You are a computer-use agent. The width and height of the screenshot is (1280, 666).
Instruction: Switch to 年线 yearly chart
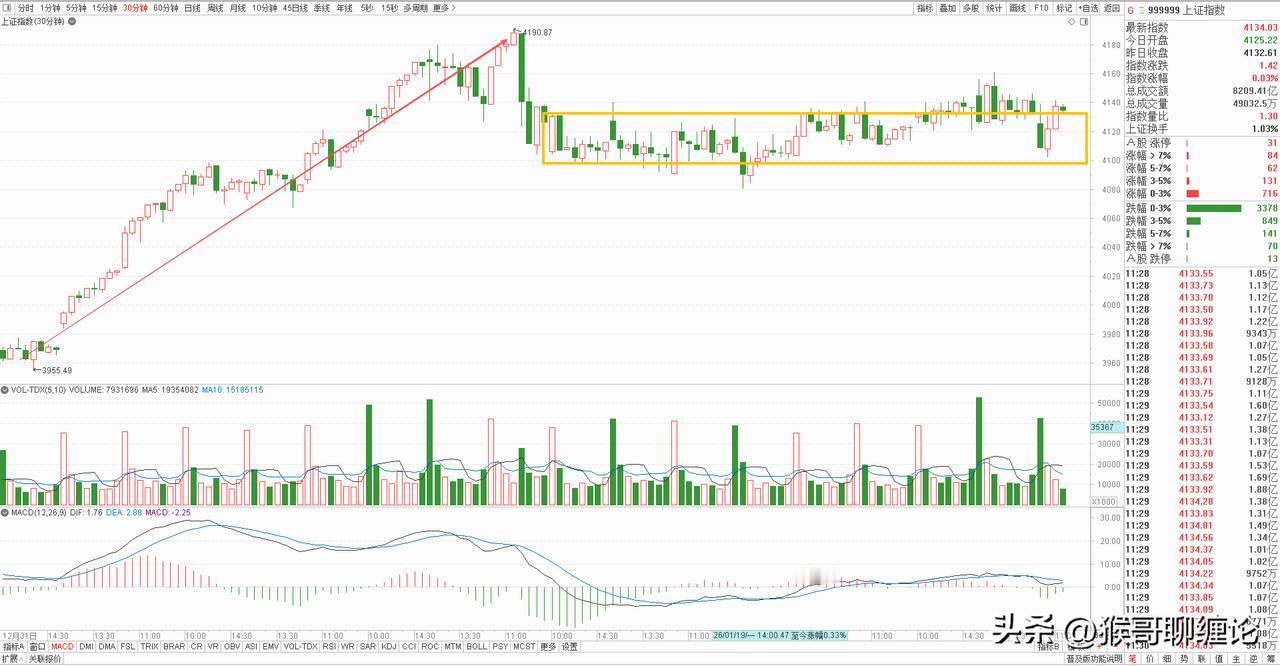pyautogui.click(x=345, y=8)
